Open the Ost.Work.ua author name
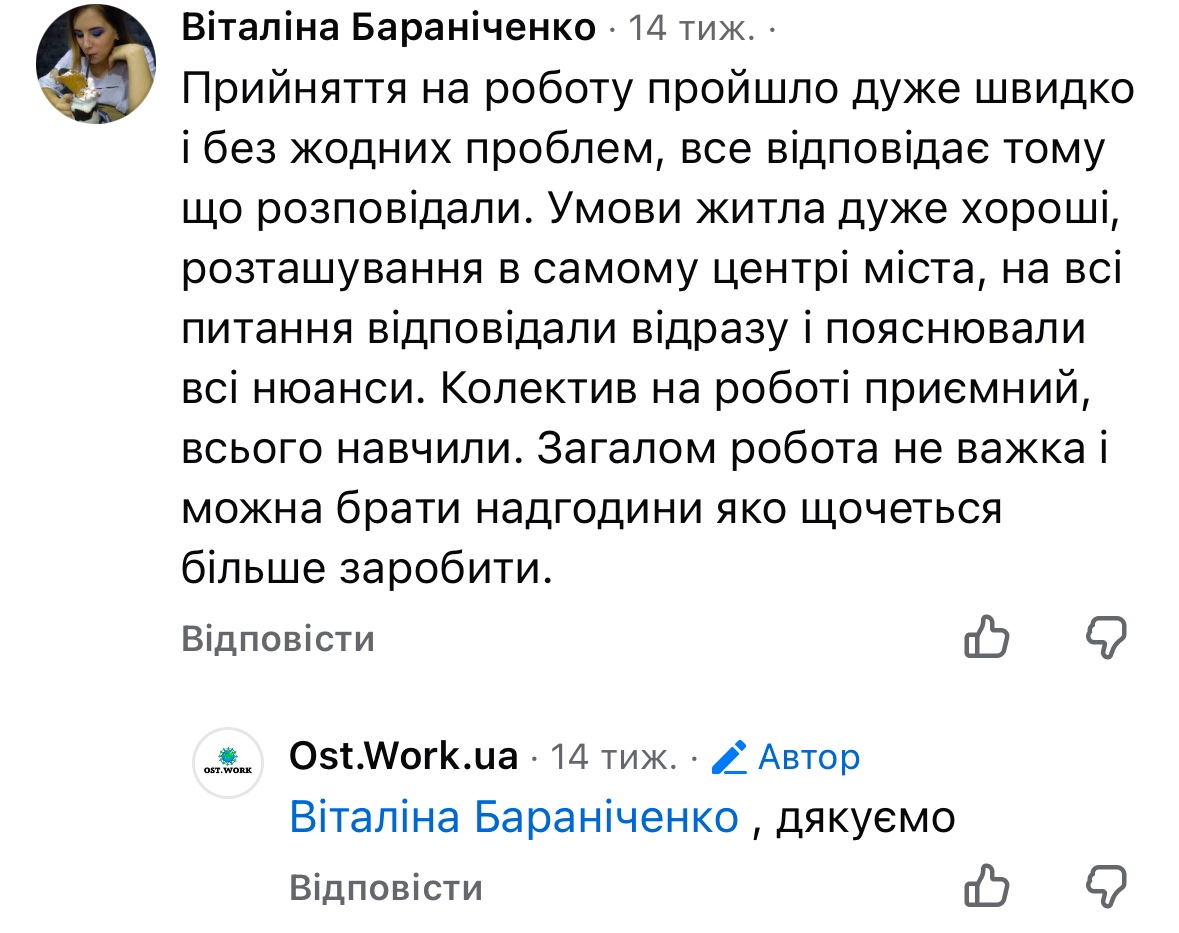Viewport: 1179px width, 933px height. pos(404,756)
